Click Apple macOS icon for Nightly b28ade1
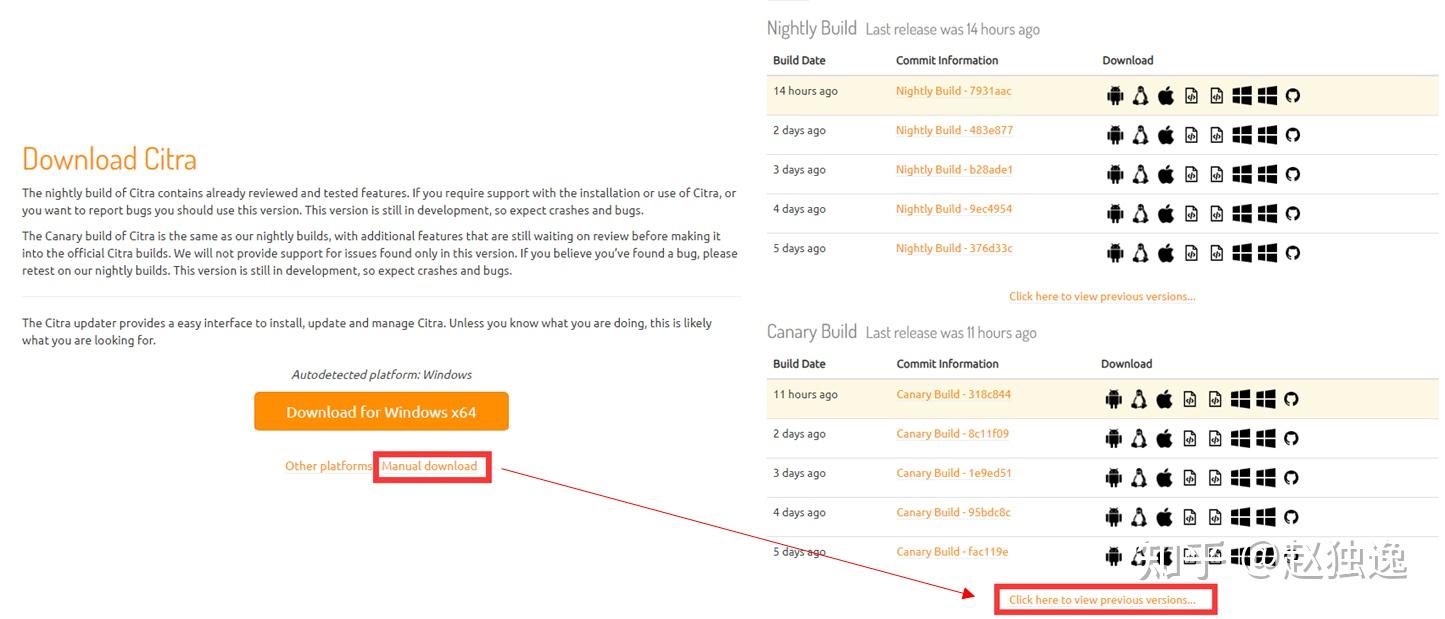 tap(1166, 174)
